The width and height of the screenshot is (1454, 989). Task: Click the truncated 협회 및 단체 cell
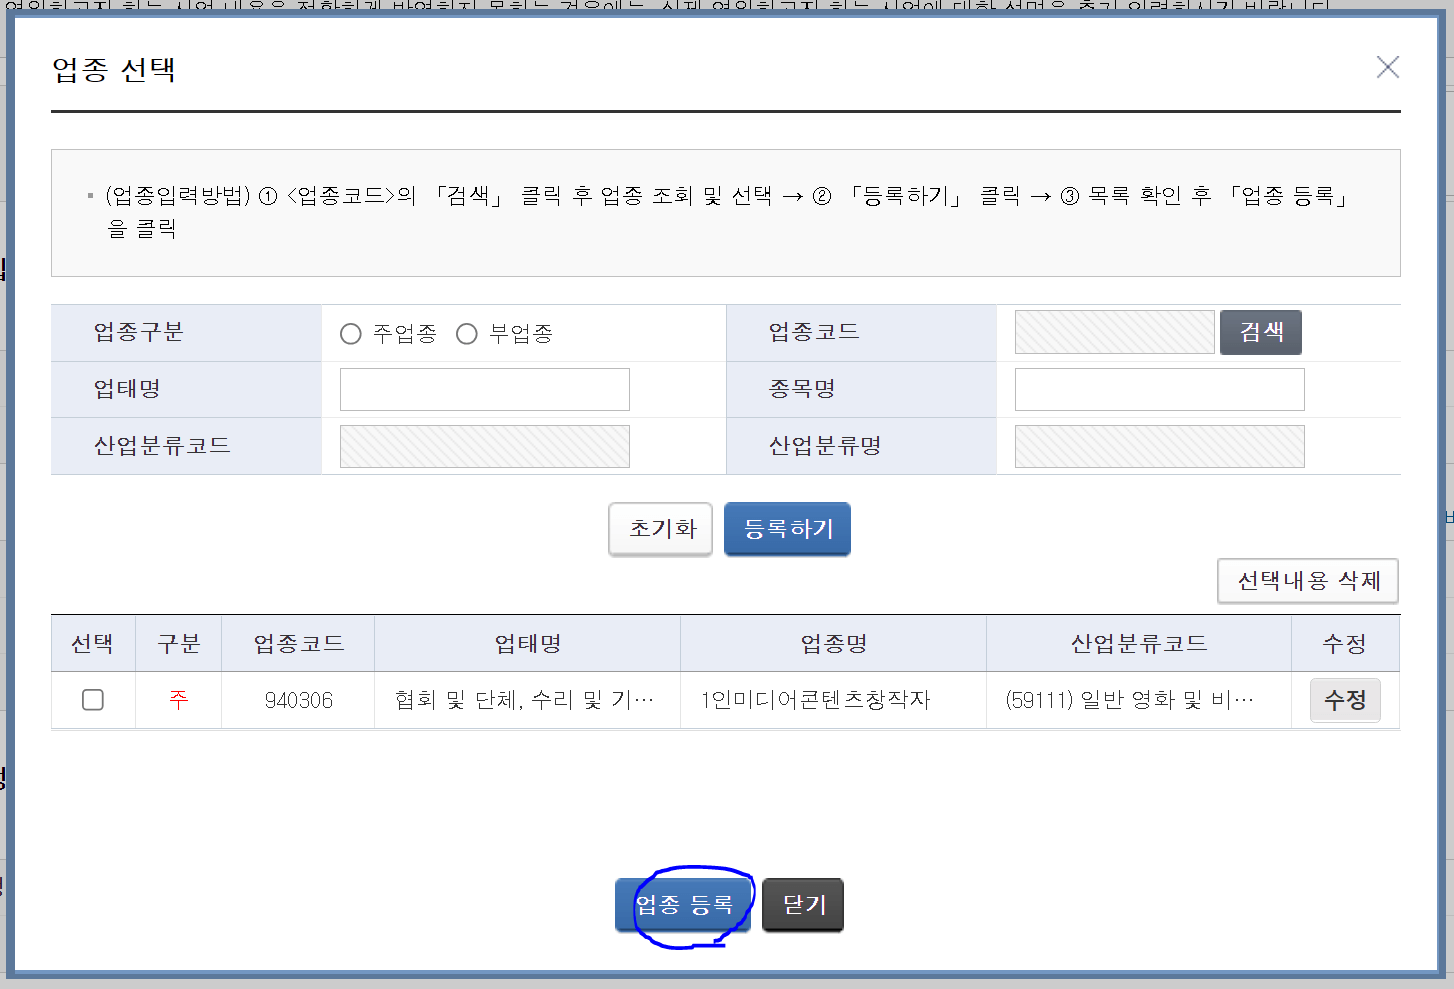527,700
